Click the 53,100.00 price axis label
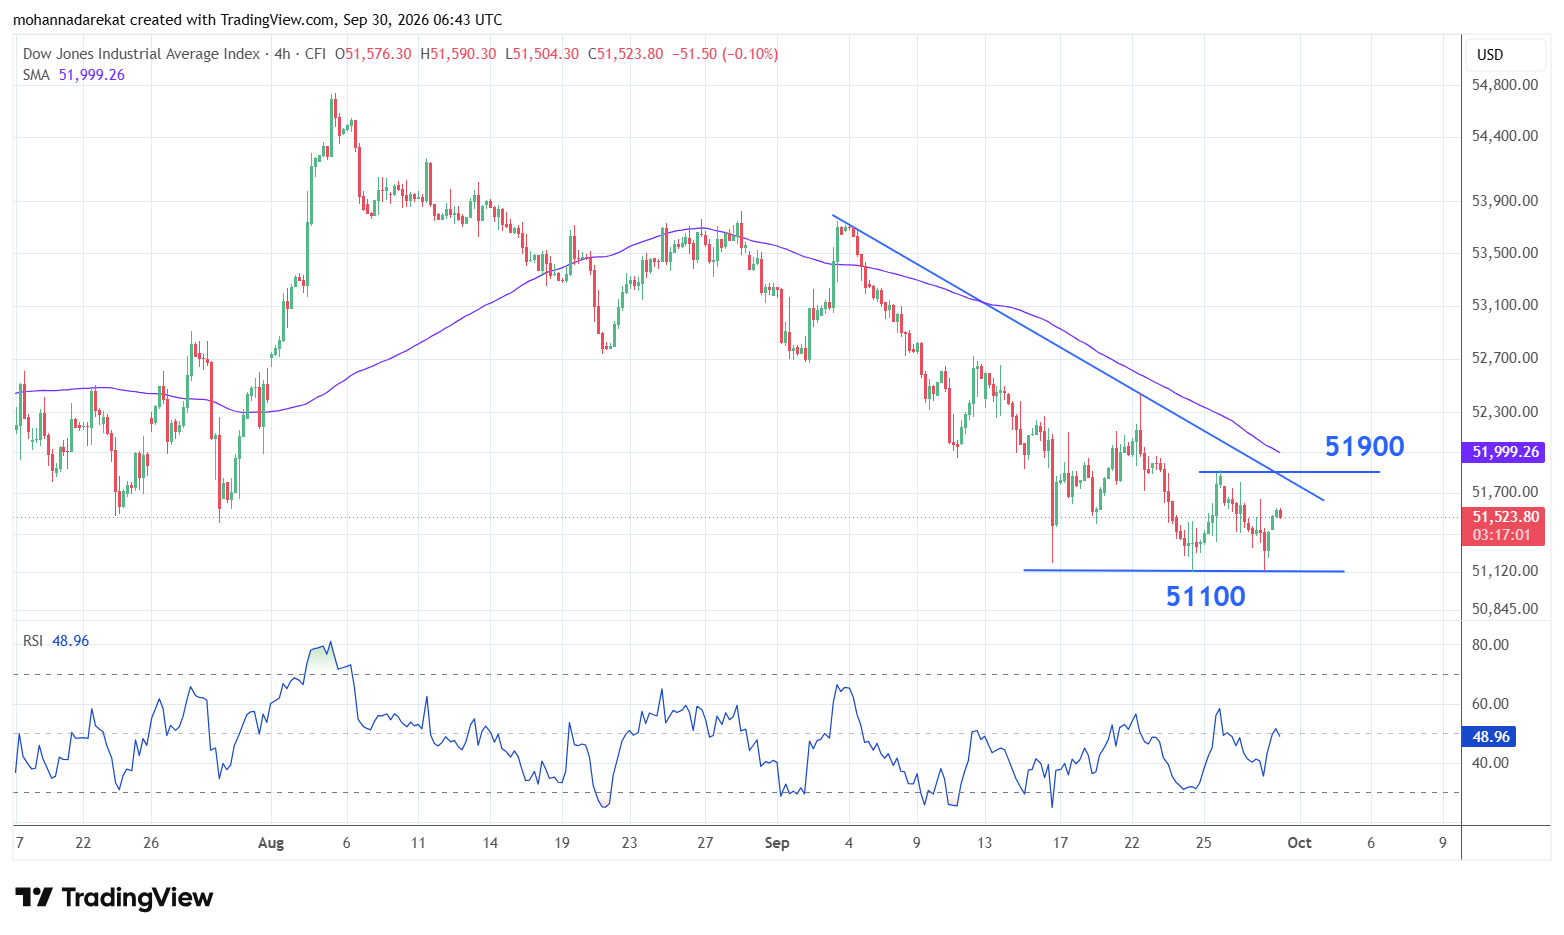This screenshot has width=1564, height=935. 1505,305
